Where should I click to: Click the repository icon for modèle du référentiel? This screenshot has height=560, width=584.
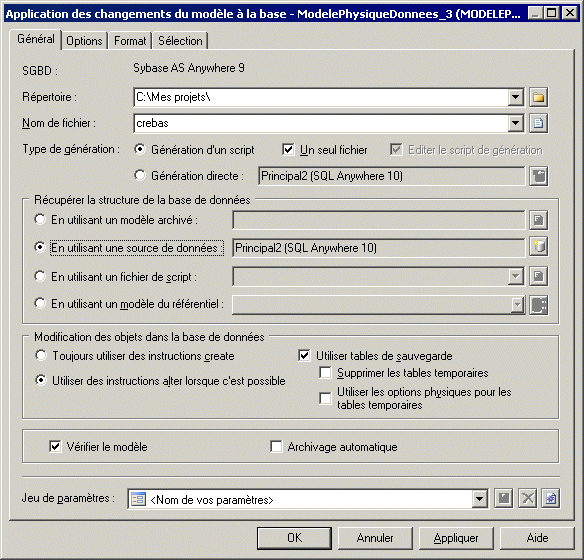(538, 305)
